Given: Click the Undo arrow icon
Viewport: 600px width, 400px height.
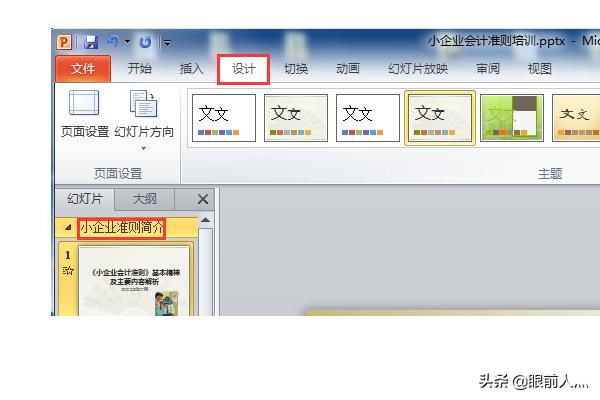Looking at the screenshot, I should tap(111, 42).
